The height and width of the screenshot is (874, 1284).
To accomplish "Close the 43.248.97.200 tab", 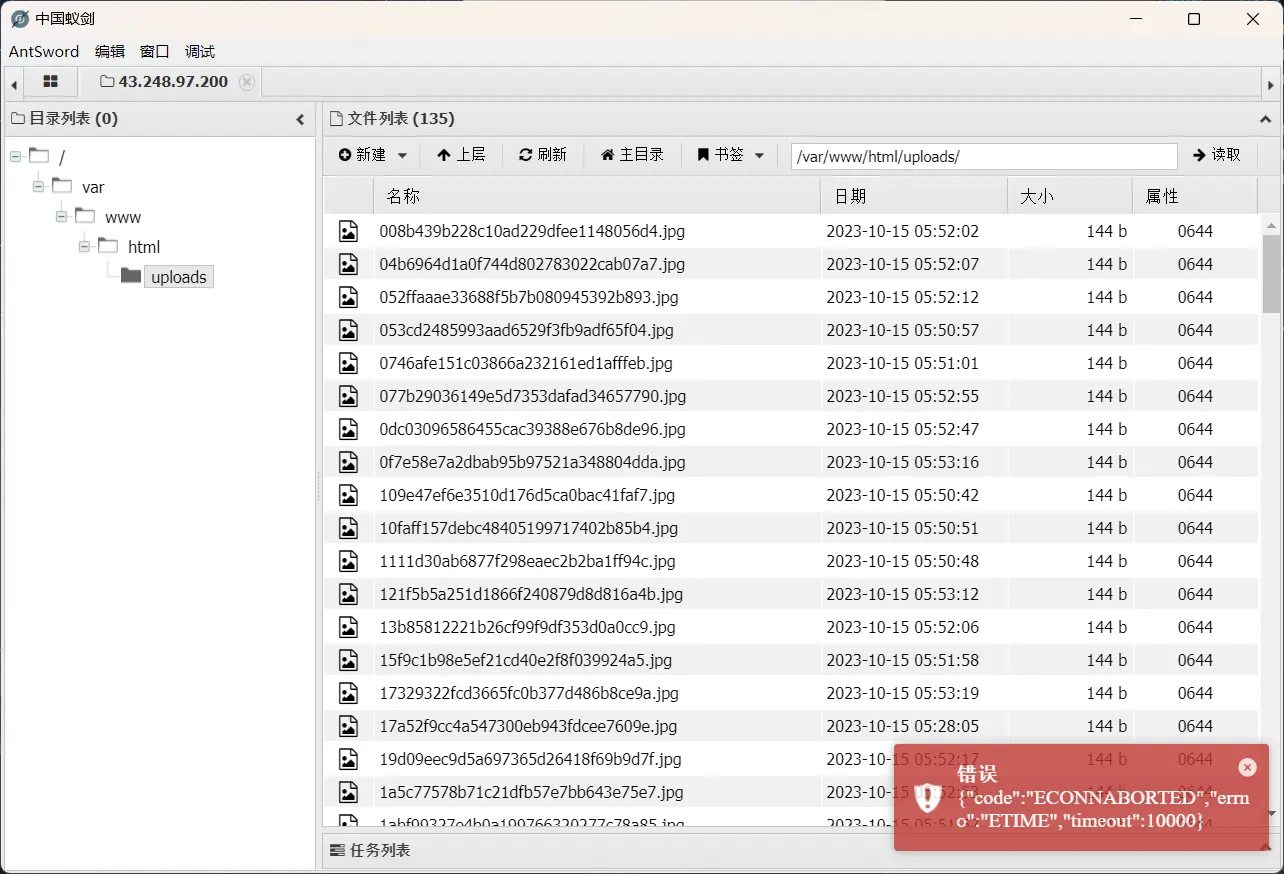I will 247,82.
